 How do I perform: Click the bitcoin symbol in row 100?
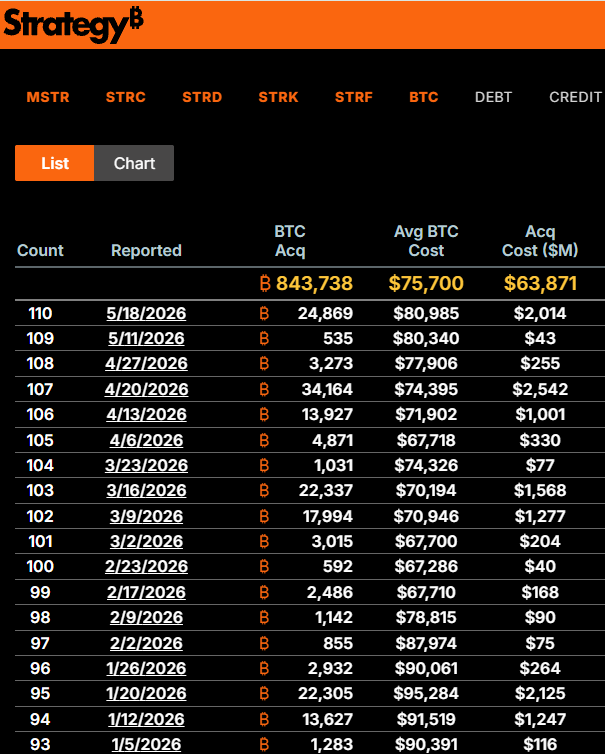pyautogui.click(x=264, y=566)
